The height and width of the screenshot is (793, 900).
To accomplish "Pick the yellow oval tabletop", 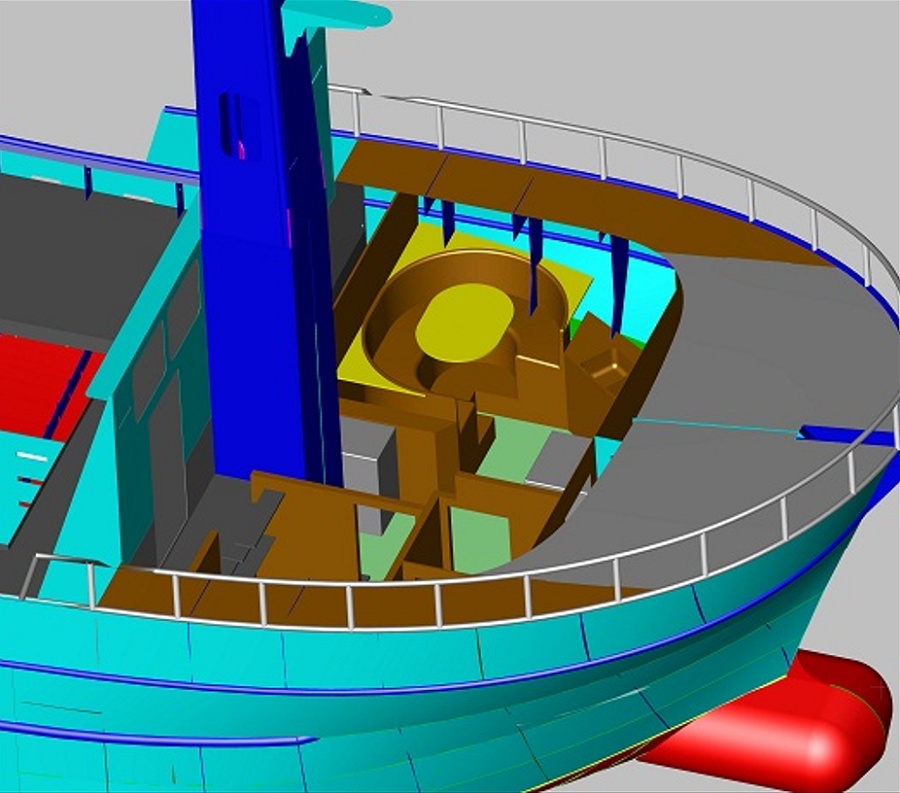I will coord(464,322).
